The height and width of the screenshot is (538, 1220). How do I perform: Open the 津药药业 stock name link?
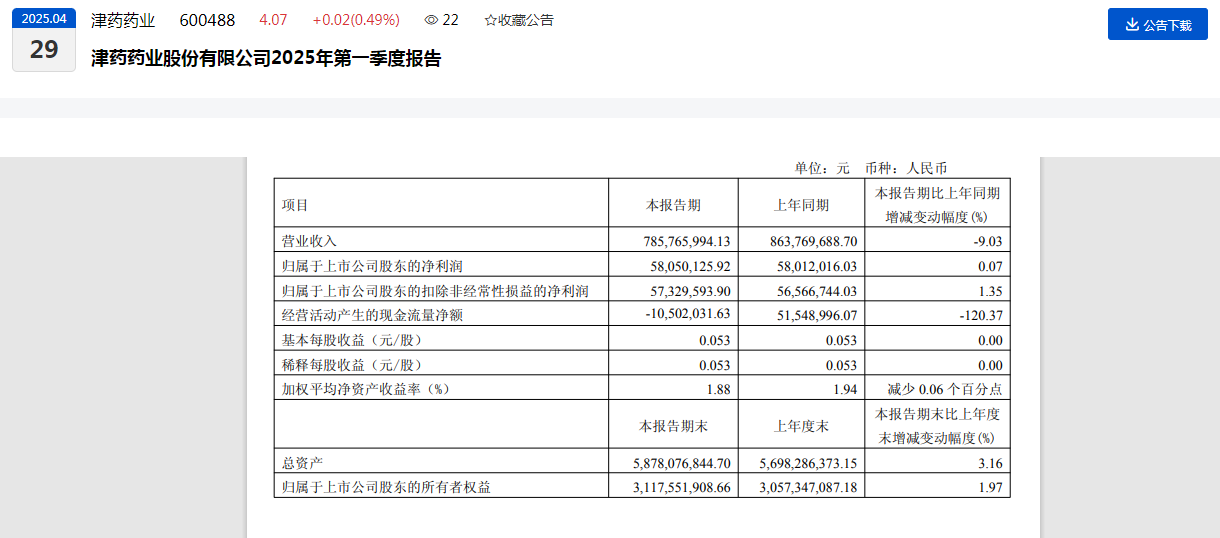pyautogui.click(x=123, y=20)
